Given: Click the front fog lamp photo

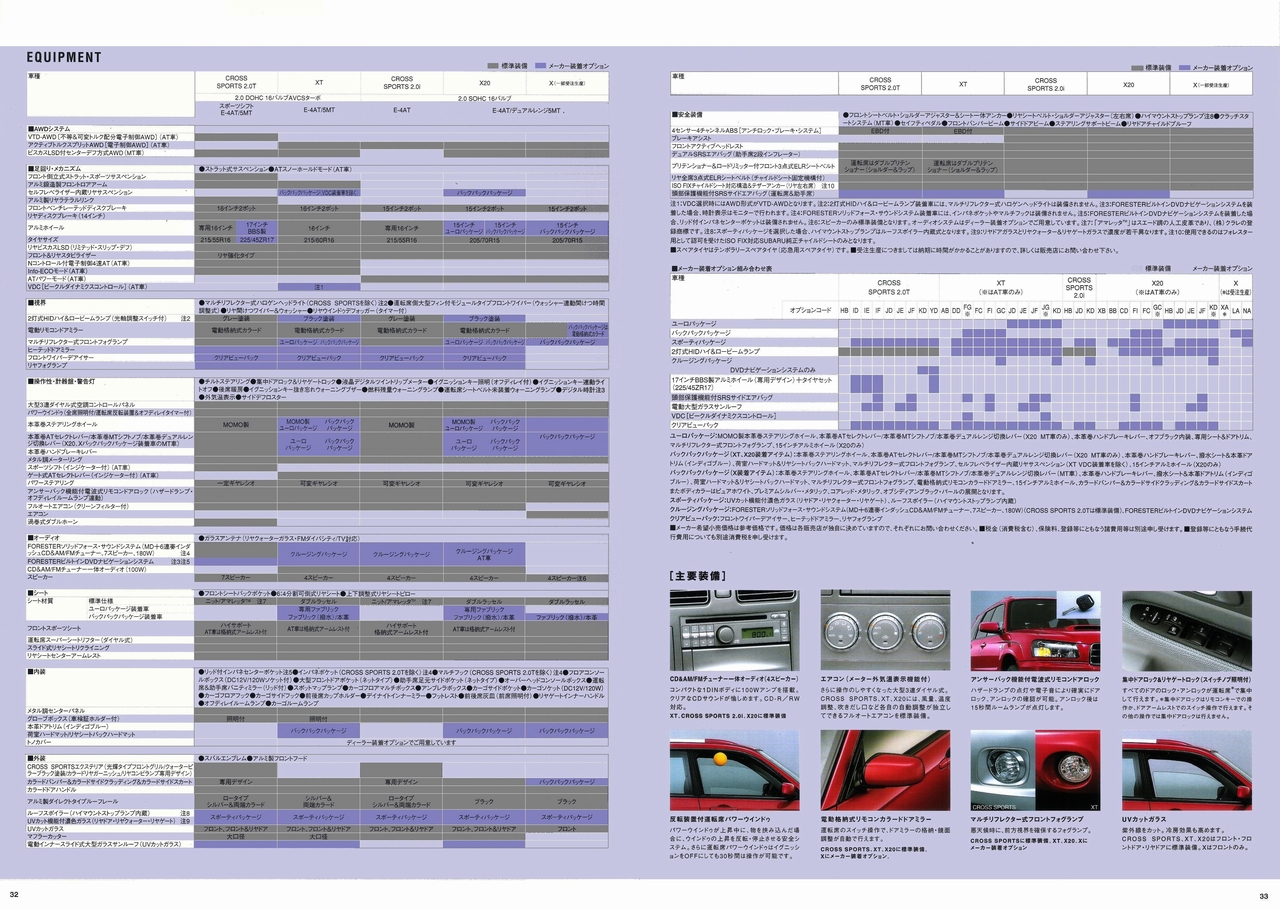Looking at the screenshot, I should (1034, 770).
